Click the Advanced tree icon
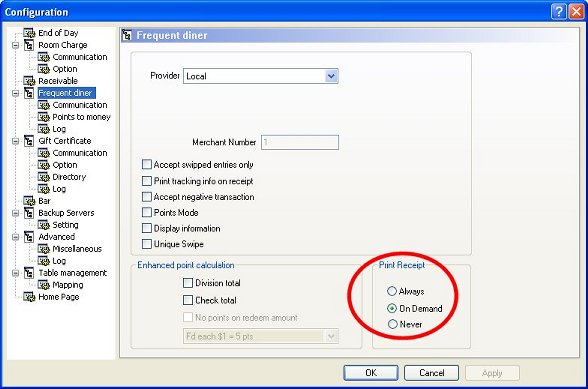Screen dimensions: 588x389 click(x=29, y=237)
